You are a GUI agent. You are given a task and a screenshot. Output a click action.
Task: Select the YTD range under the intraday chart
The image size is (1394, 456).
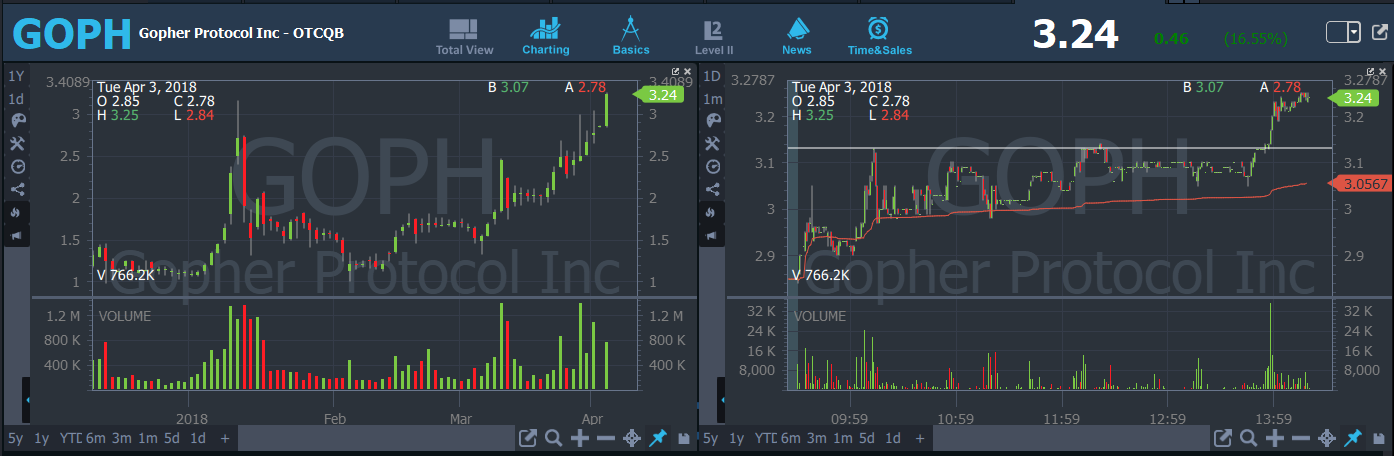pyautogui.click(x=766, y=438)
